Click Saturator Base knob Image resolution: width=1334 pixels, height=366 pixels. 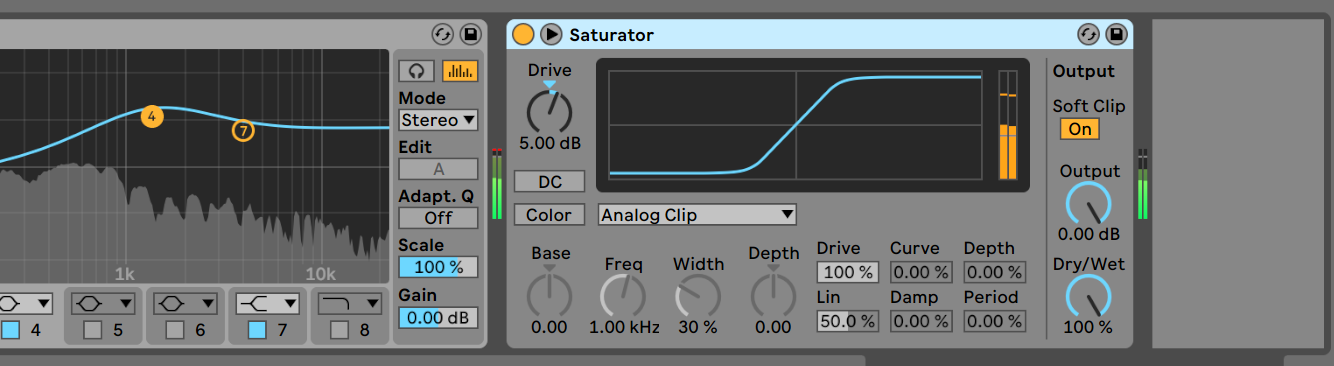(549, 296)
